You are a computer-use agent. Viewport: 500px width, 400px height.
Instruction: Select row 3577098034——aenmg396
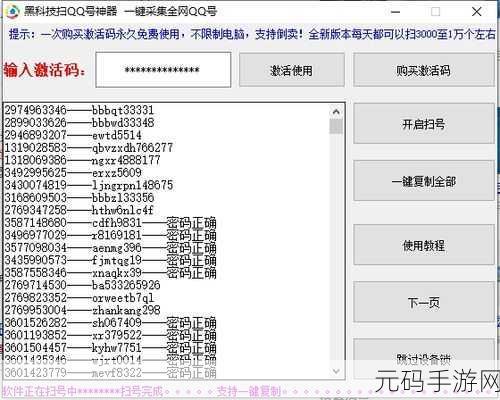click(110, 248)
